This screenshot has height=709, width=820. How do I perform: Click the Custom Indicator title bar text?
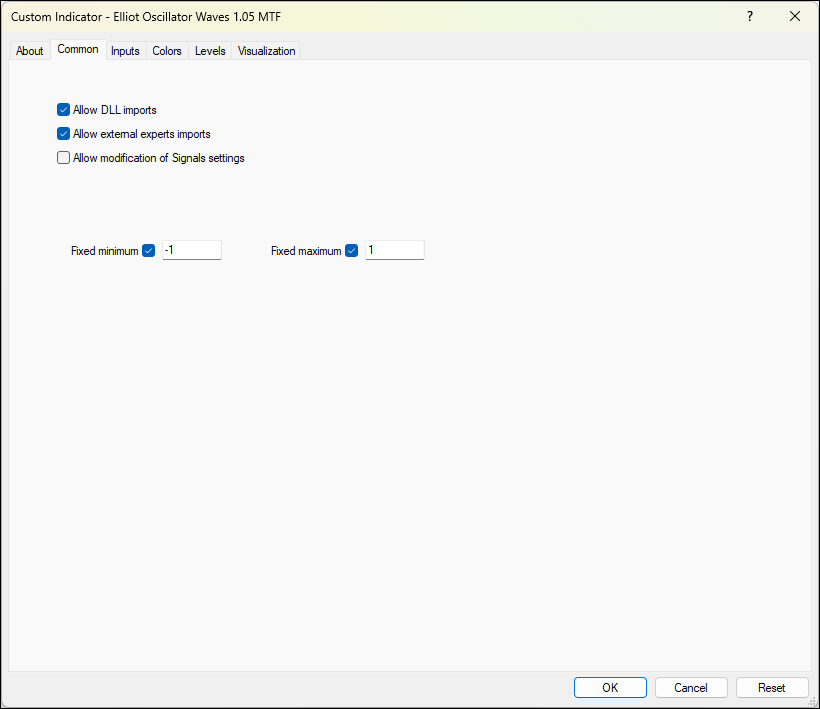139,17
